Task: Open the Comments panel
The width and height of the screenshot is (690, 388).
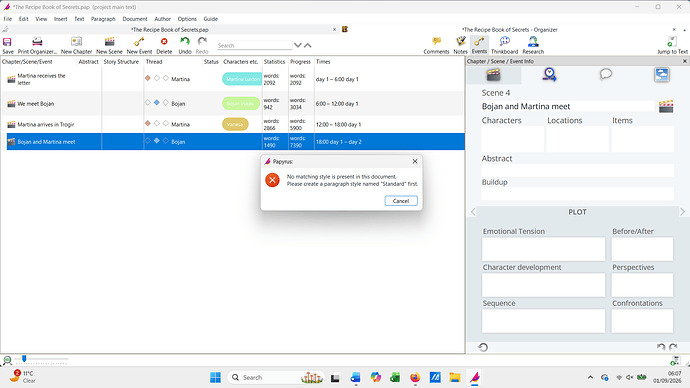Action: point(436,45)
